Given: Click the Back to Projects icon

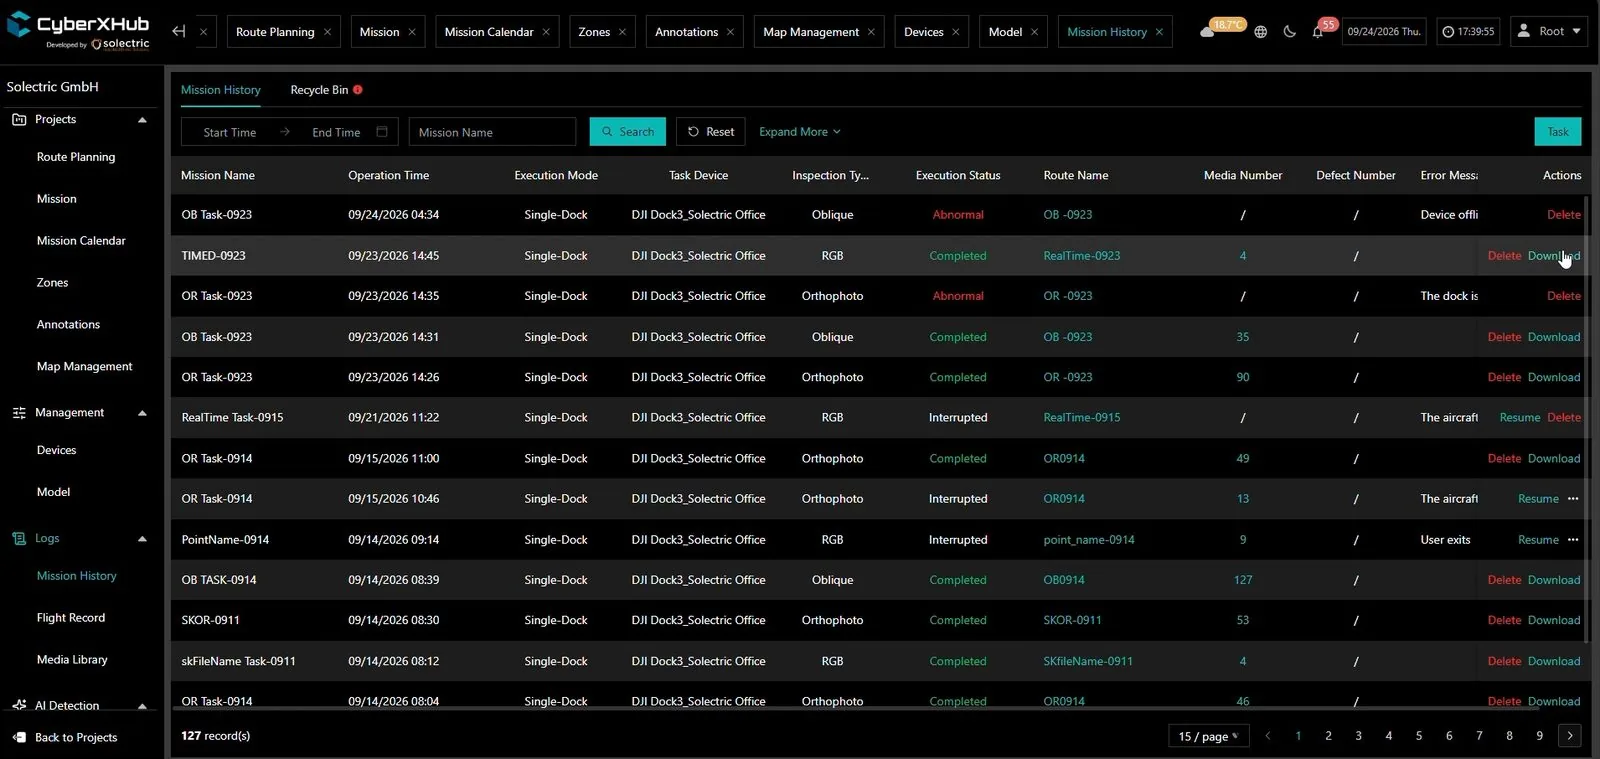Looking at the screenshot, I should click(x=19, y=737).
